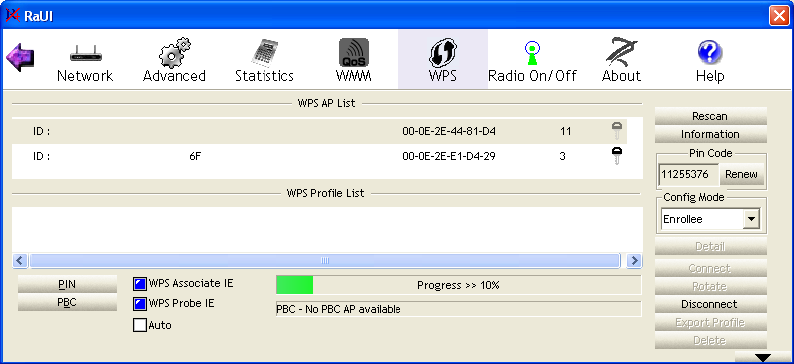
Task: Click the Progress 10% bar
Action: pos(458,285)
